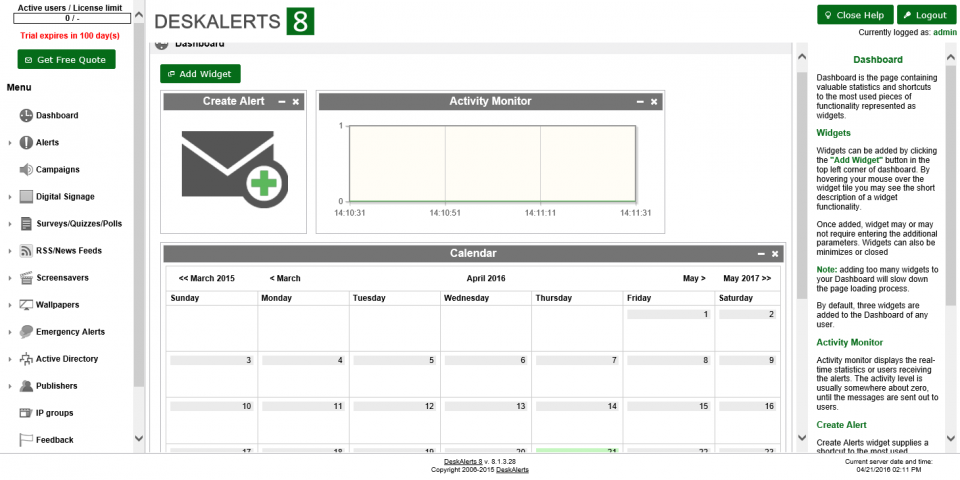Click the Publishers person icon
Screen dimensions: 960x480
click(26, 386)
